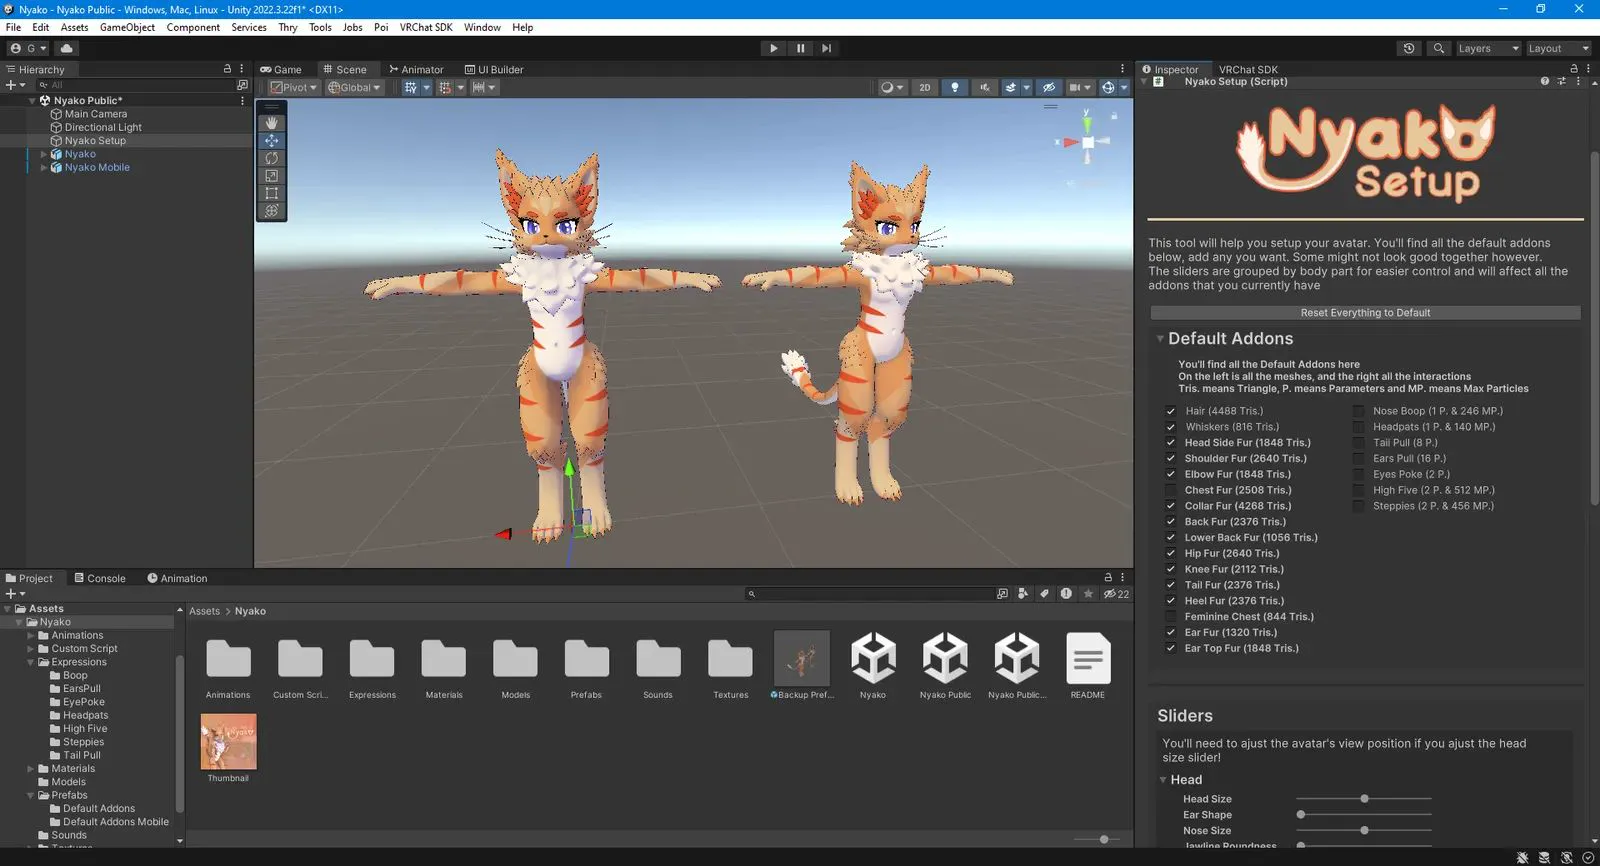Viewport: 1600px width, 866px height.
Task: Collapse the Default Addons section
Action: (1160, 339)
